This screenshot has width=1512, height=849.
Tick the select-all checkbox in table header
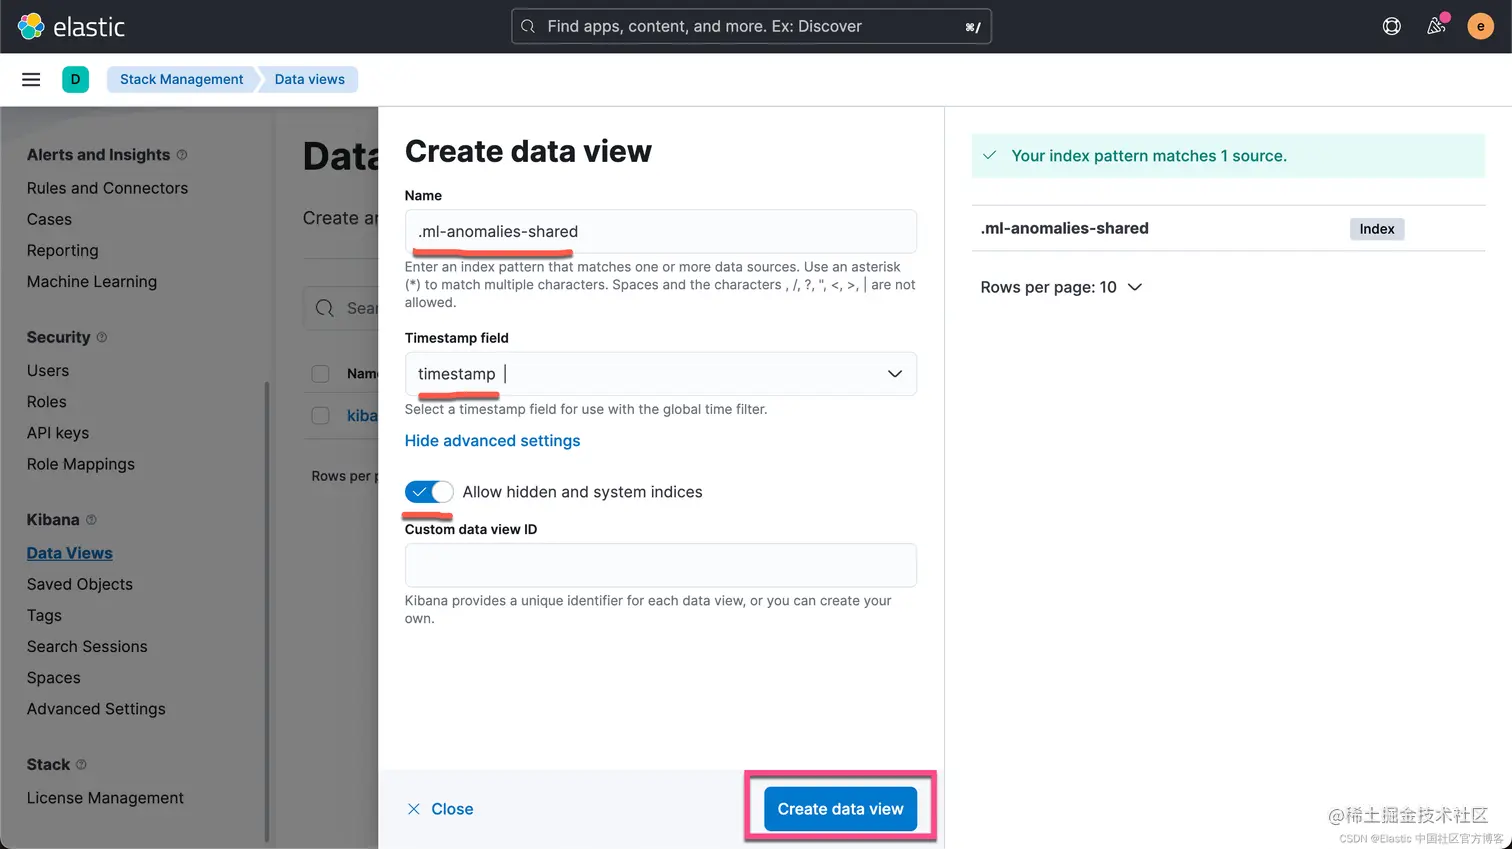coord(320,373)
